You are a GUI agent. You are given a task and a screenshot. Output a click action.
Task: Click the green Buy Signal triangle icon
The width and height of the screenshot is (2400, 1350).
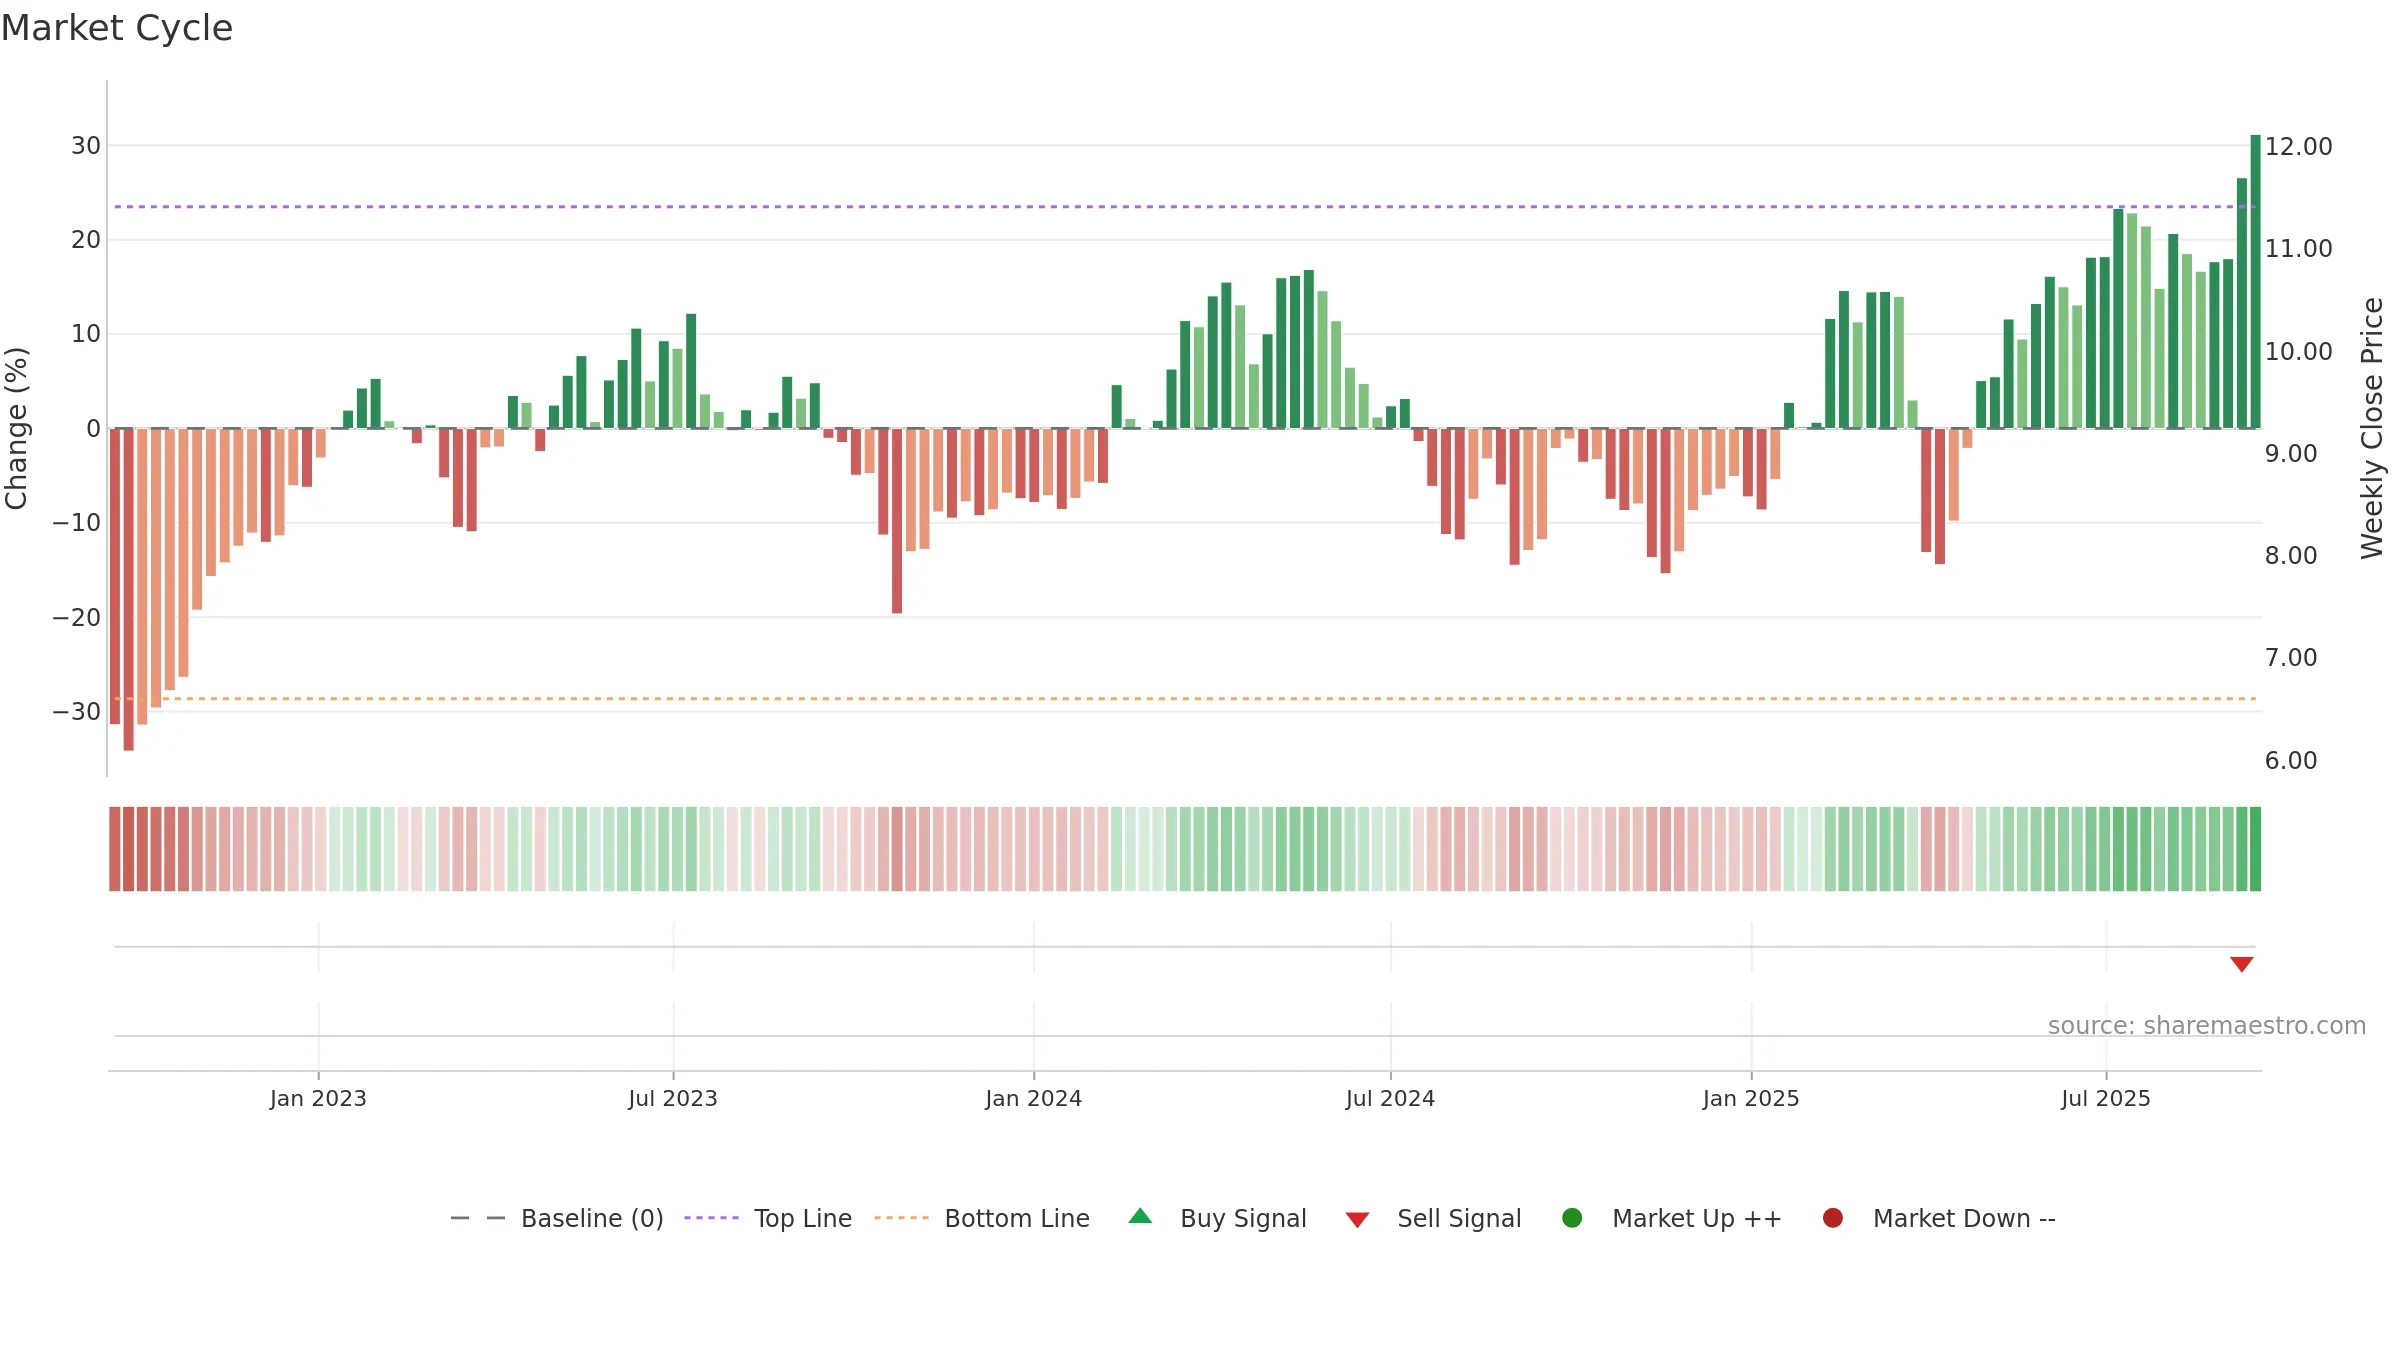point(1140,1217)
